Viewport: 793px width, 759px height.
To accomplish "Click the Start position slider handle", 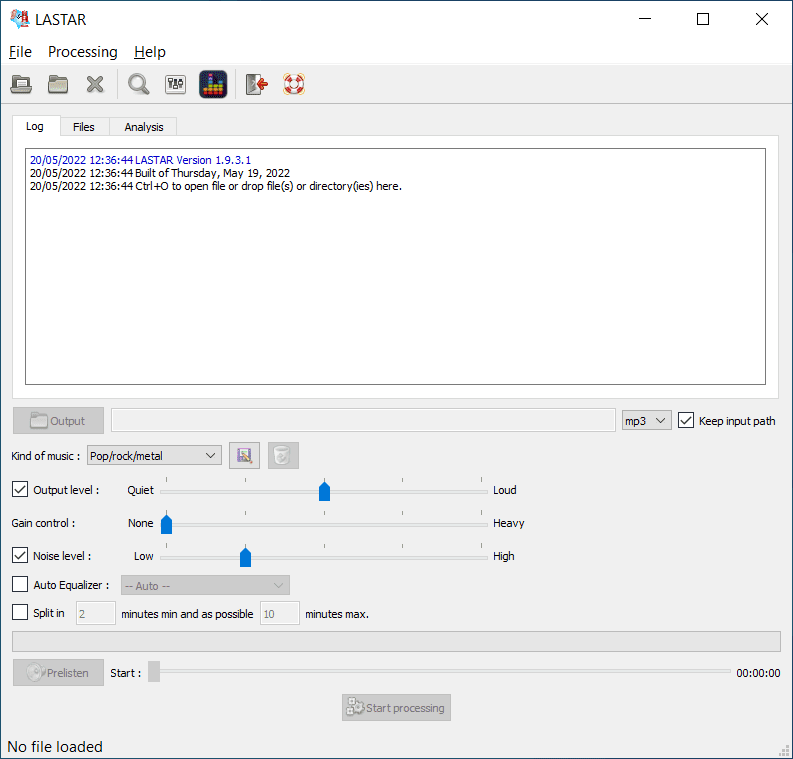I will pyautogui.click(x=154, y=672).
